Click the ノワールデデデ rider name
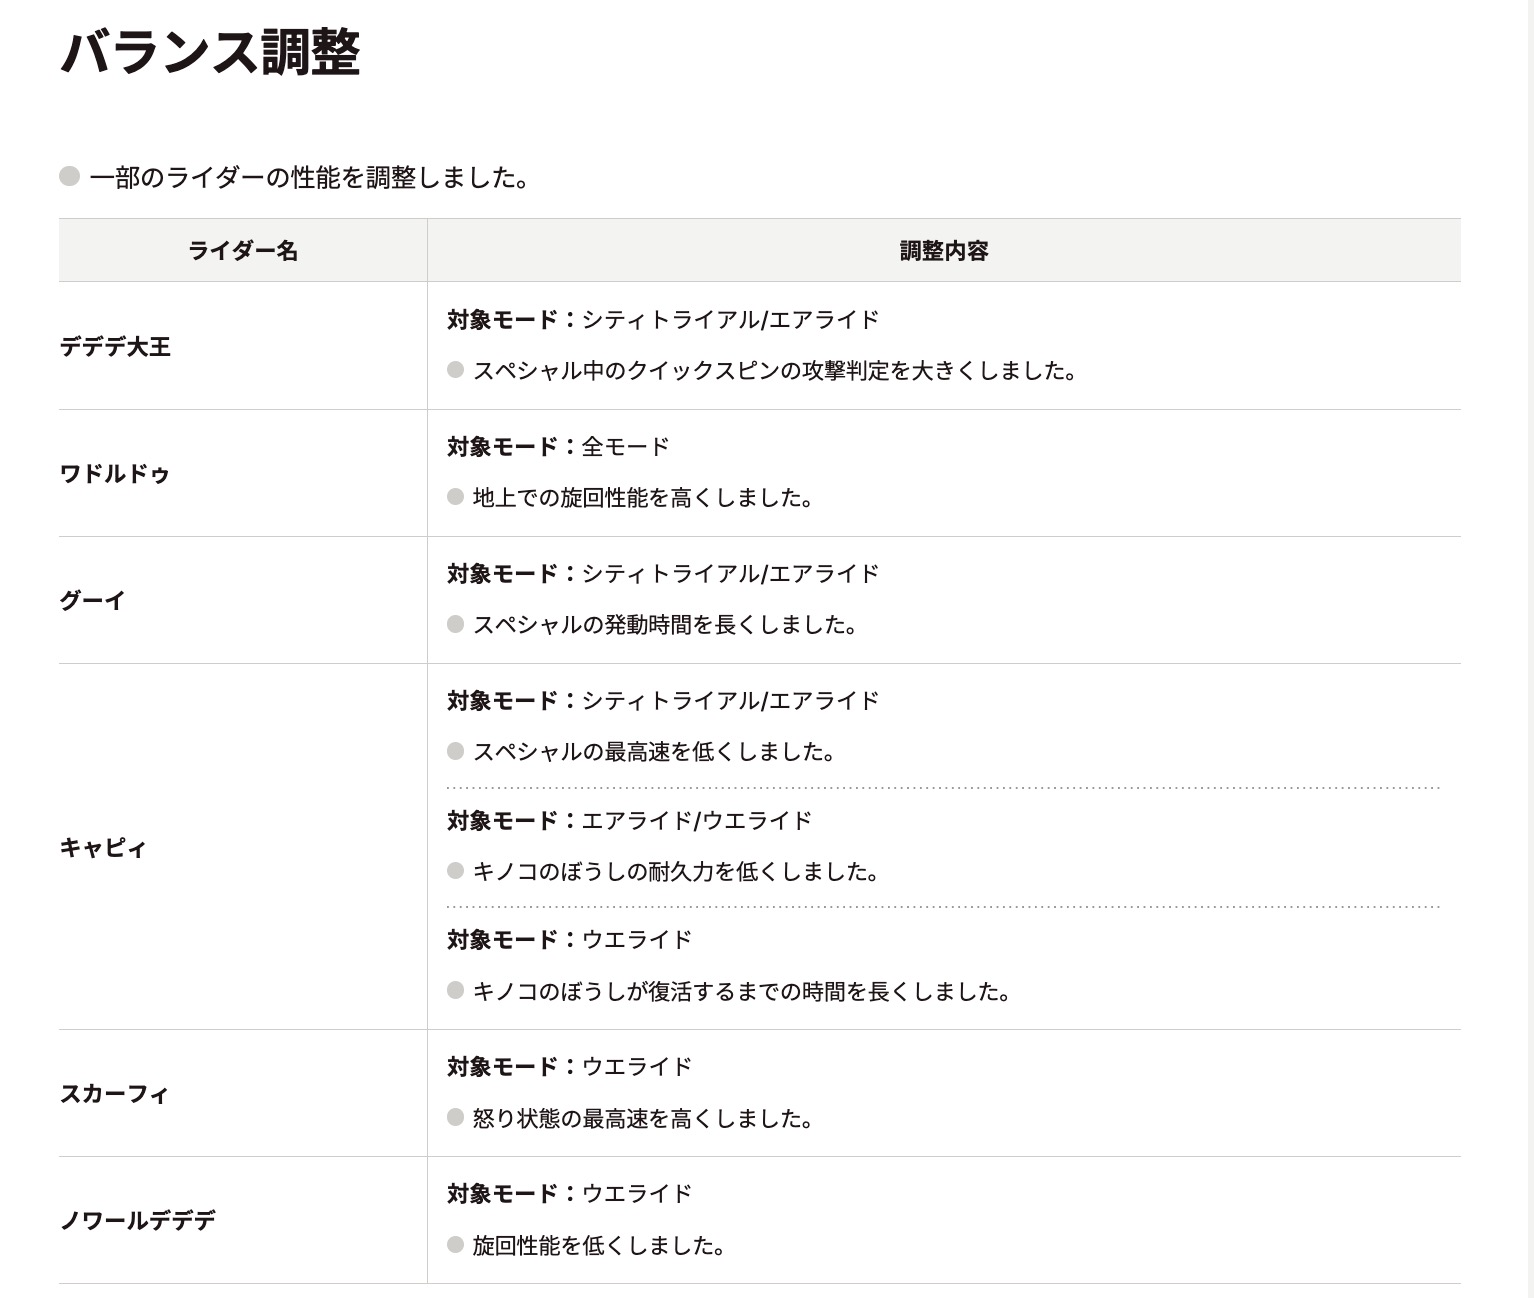Image resolution: width=1534 pixels, height=1298 pixels. (138, 1221)
